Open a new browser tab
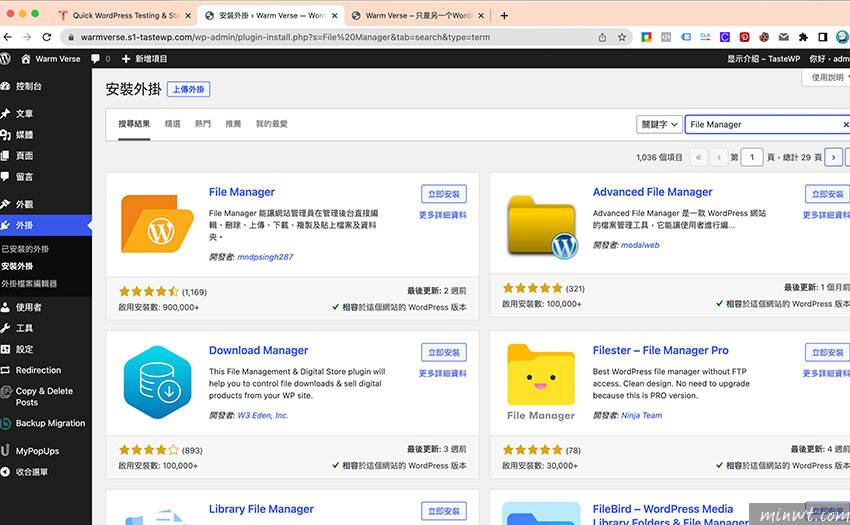This screenshot has width=850, height=525. [x=504, y=15]
